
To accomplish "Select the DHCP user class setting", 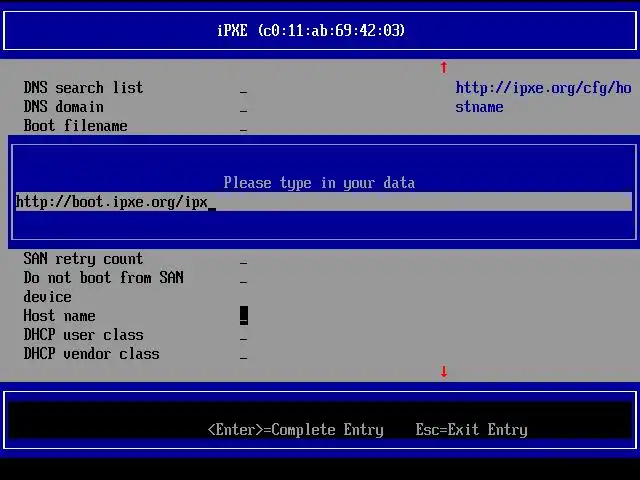I will (83, 335).
